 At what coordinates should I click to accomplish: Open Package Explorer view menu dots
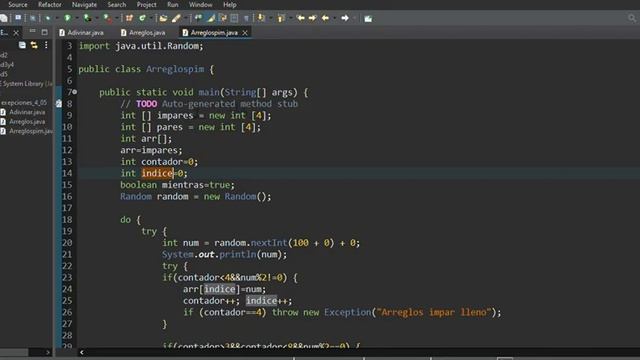(x=46, y=45)
